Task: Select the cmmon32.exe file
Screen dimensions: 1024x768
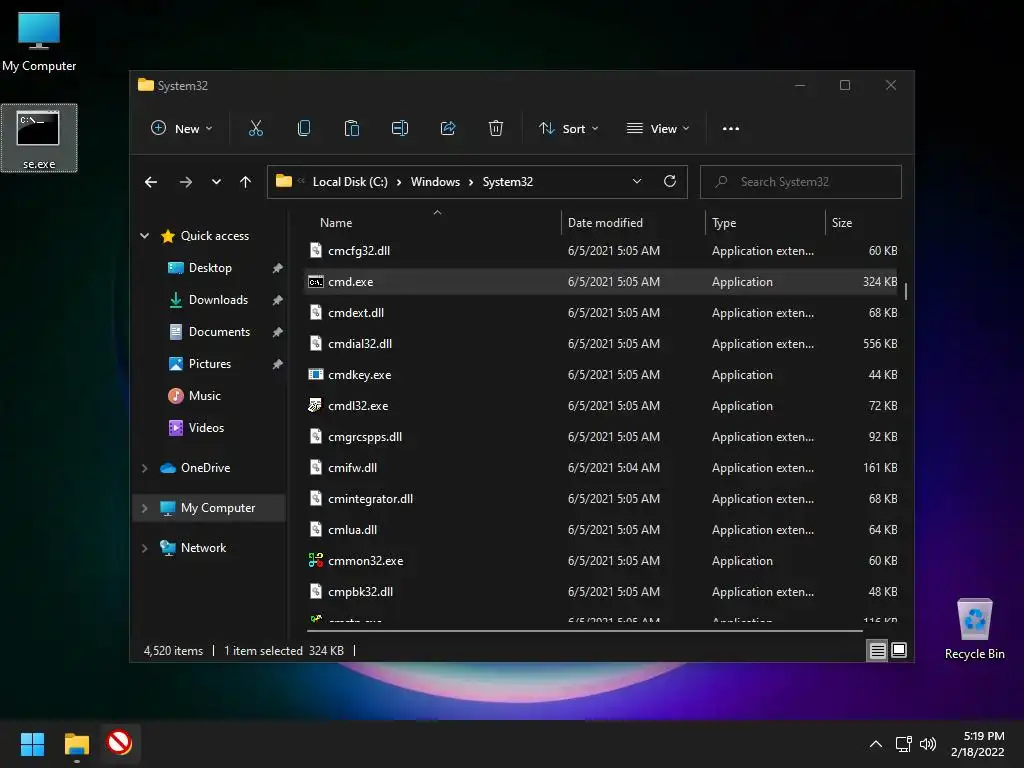Action: (365, 561)
